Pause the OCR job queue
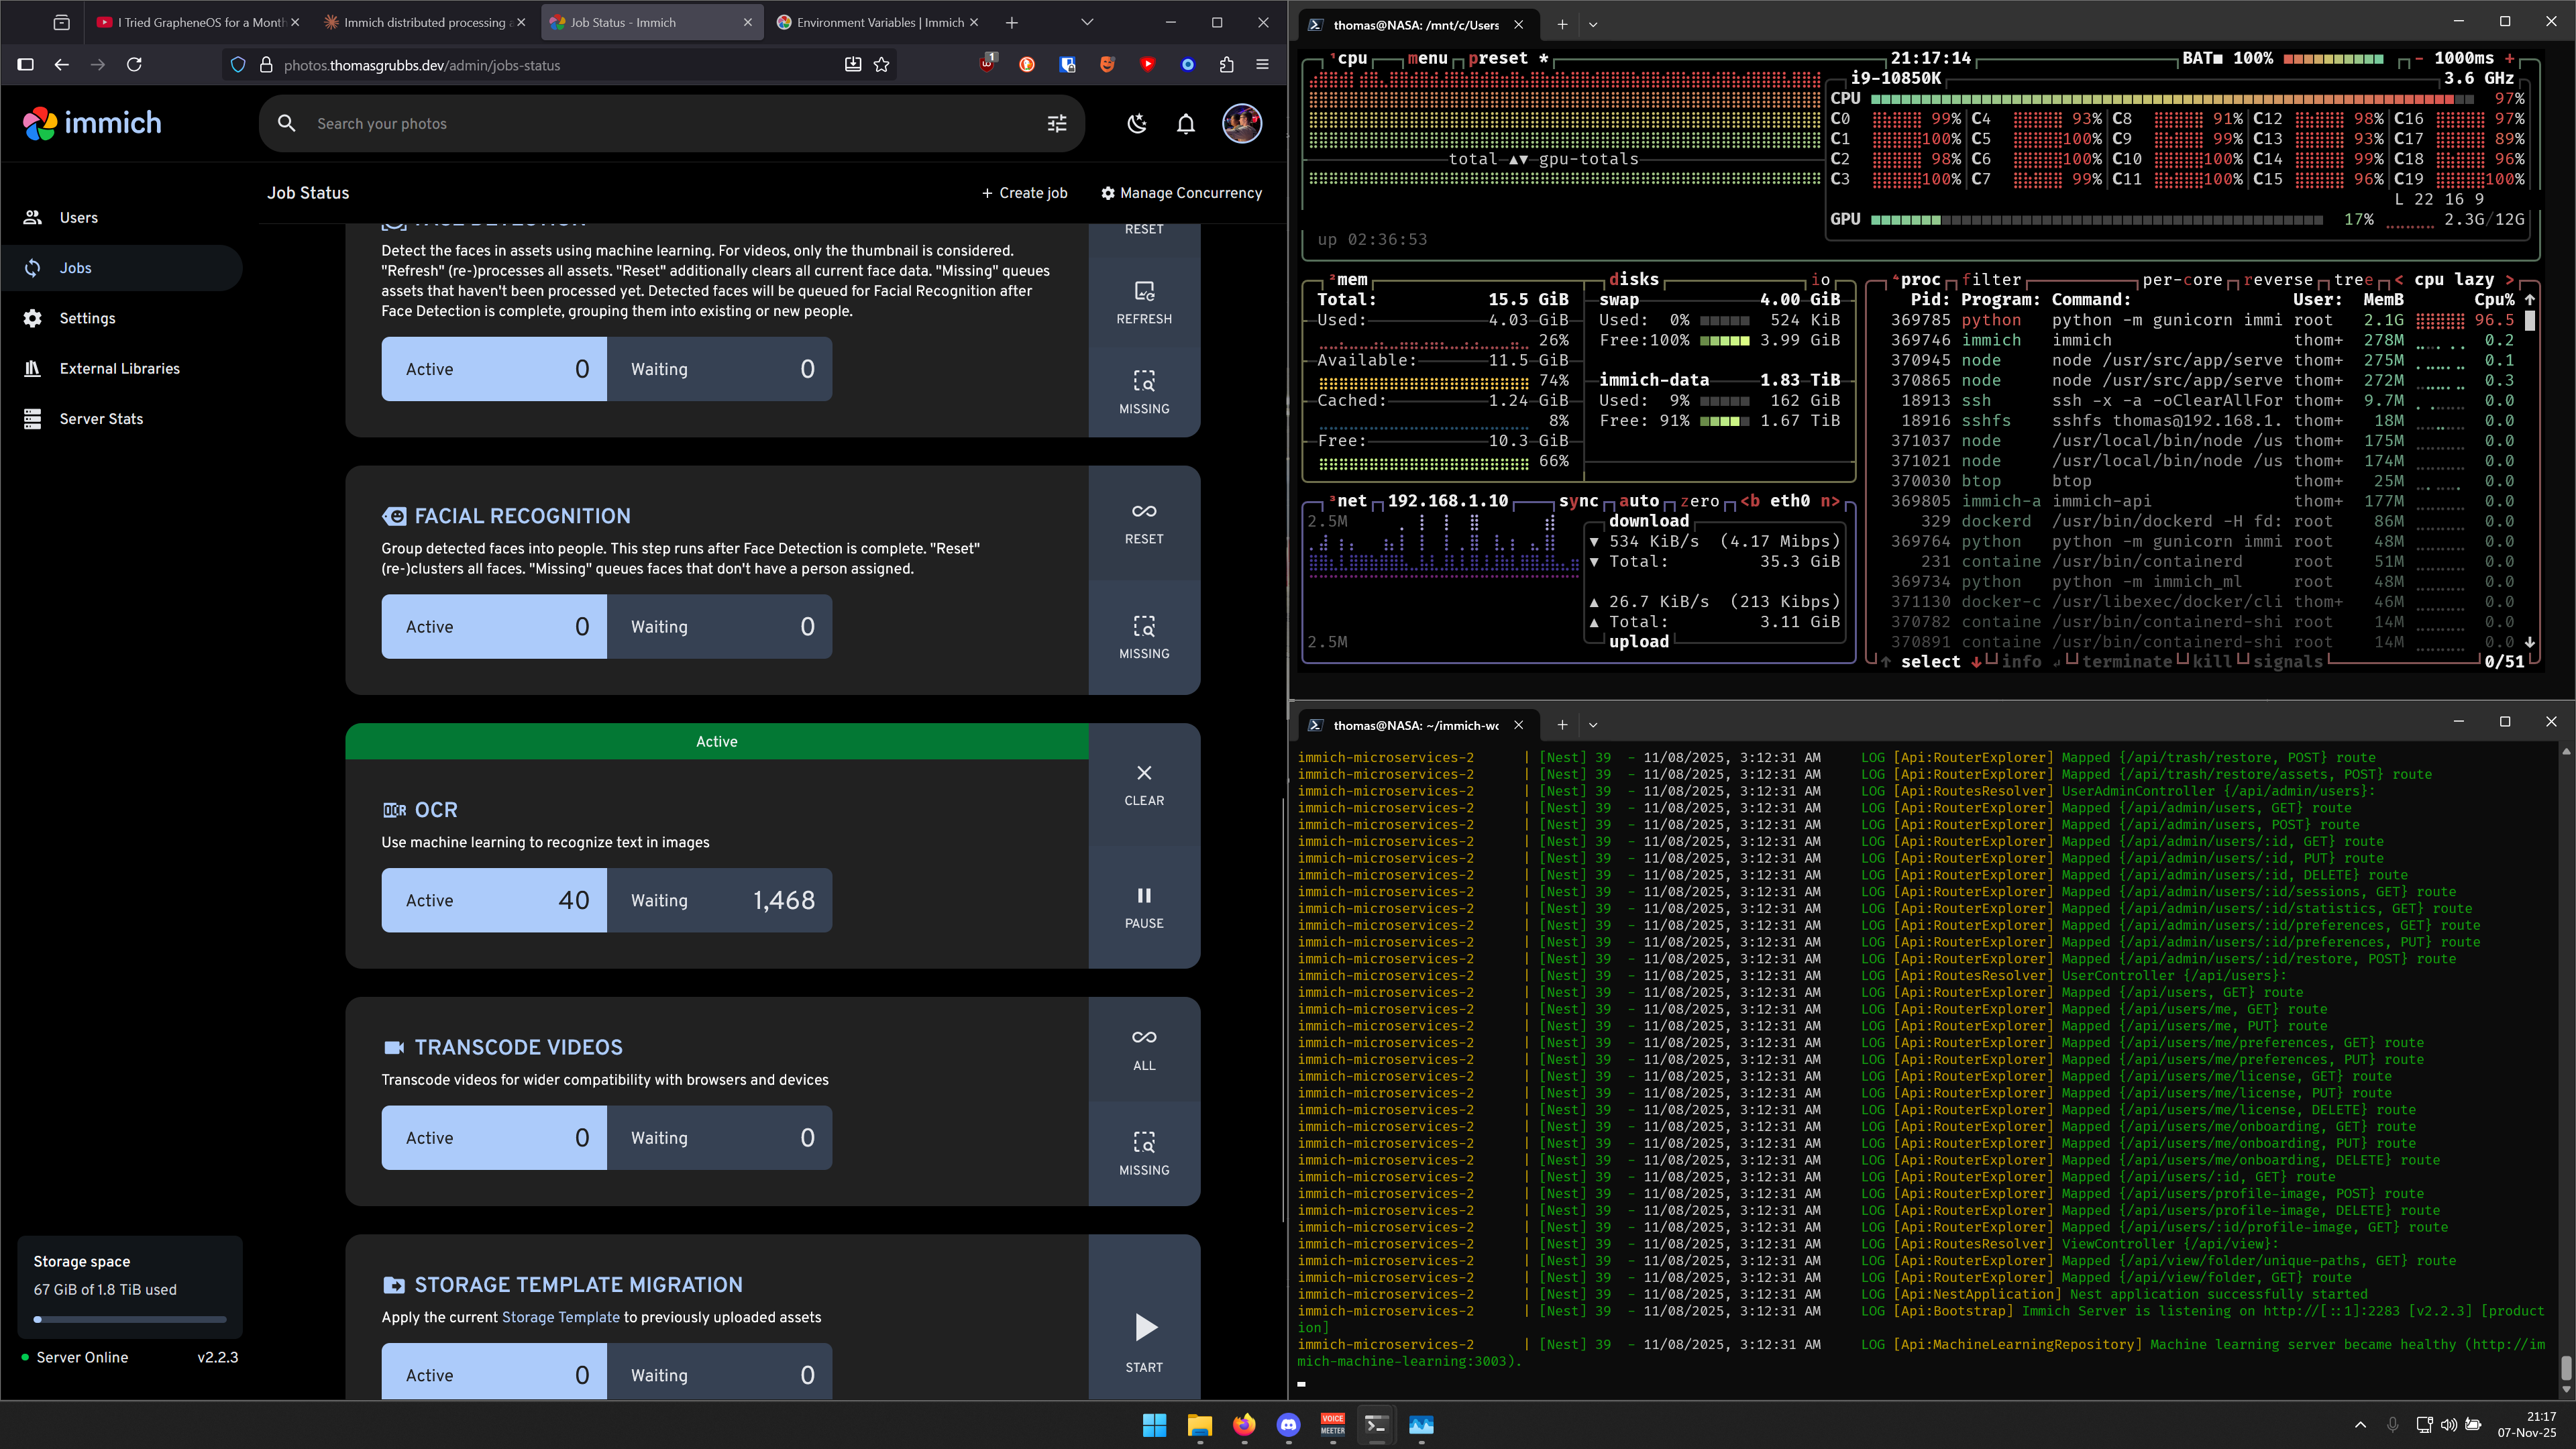This screenshot has width=2576, height=1449. (x=1144, y=907)
